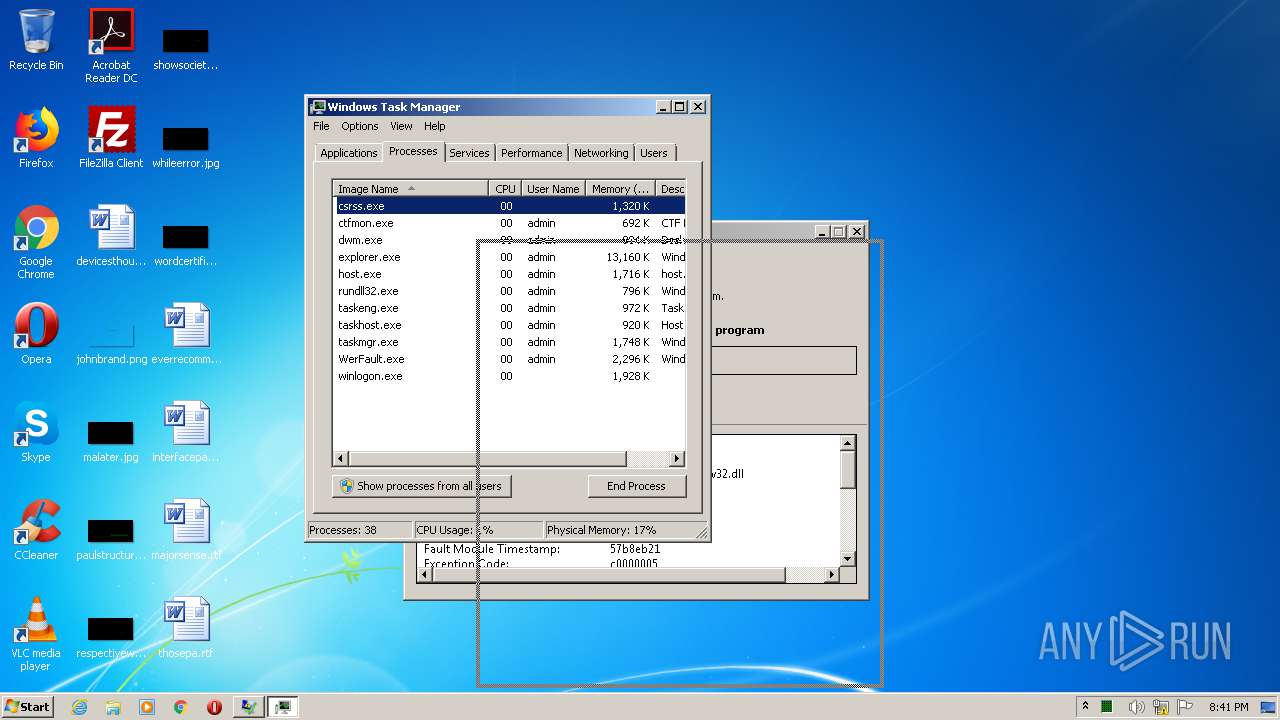Open Windows Explorer folder on taskbar

113,707
